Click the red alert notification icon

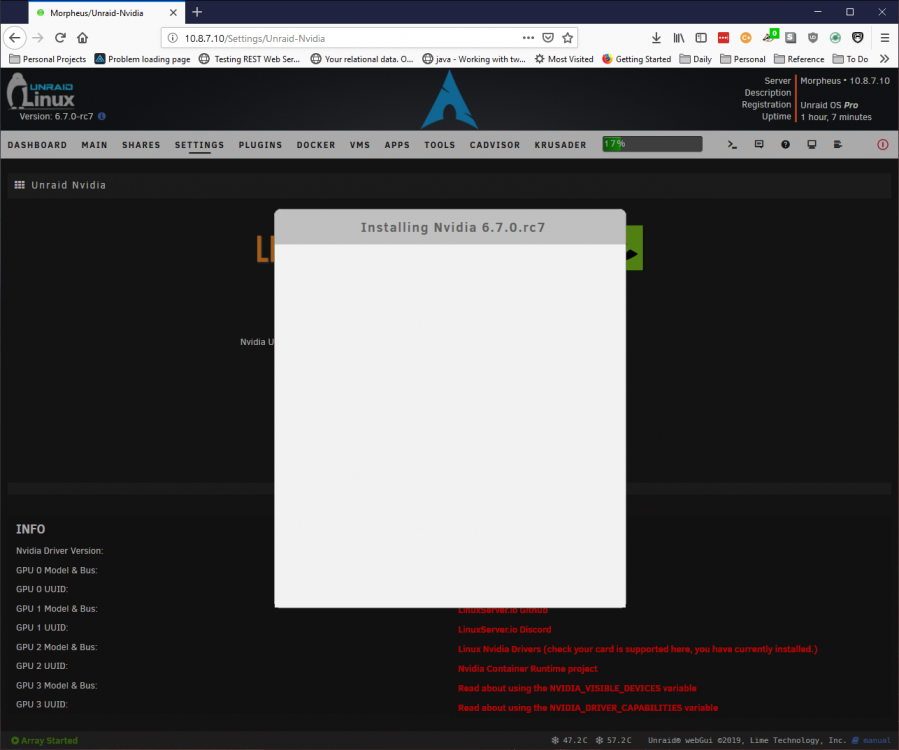(x=882, y=144)
